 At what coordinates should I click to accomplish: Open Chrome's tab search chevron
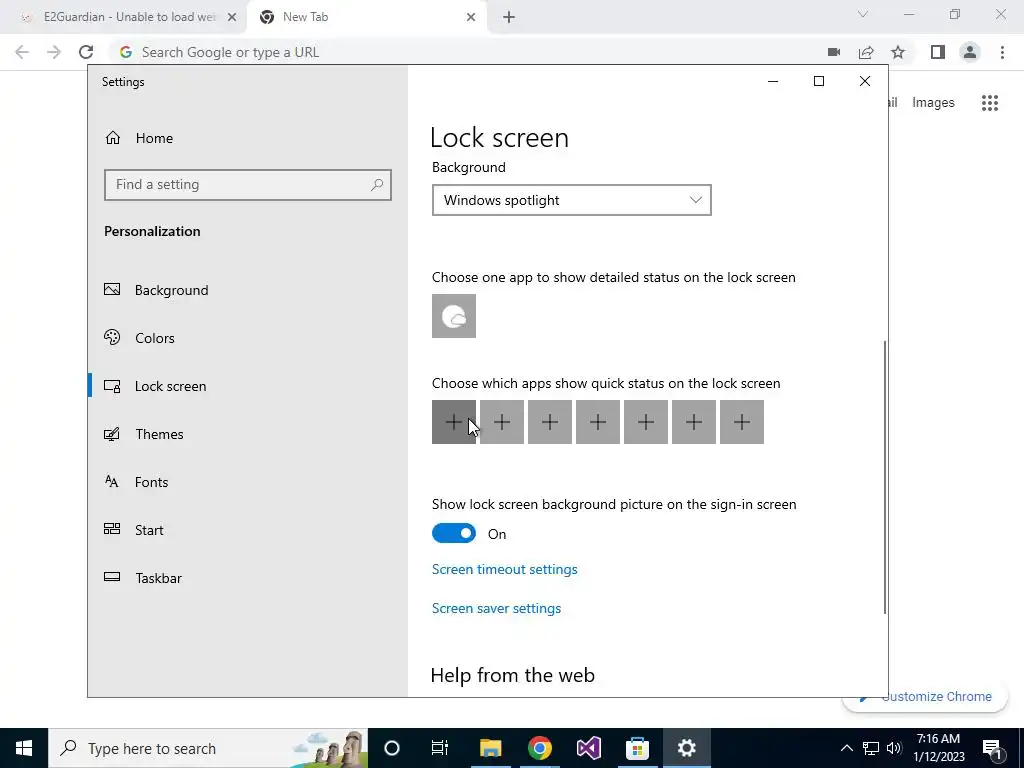863,14
